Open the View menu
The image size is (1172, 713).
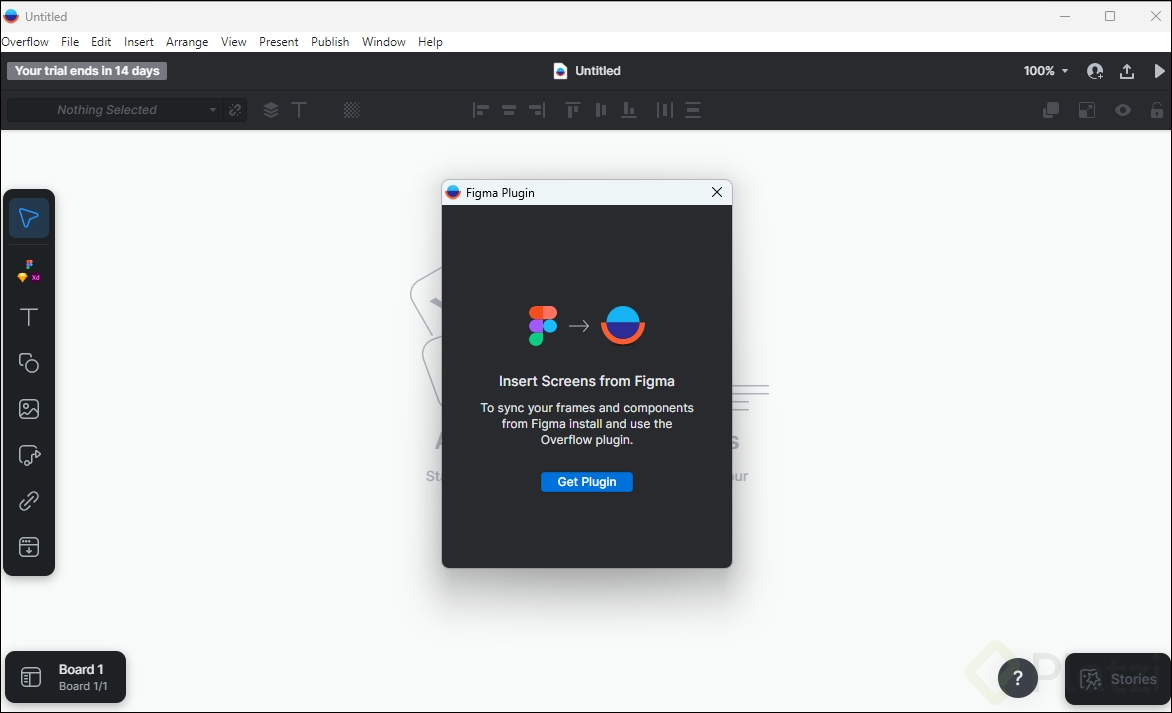click(233, 42)
